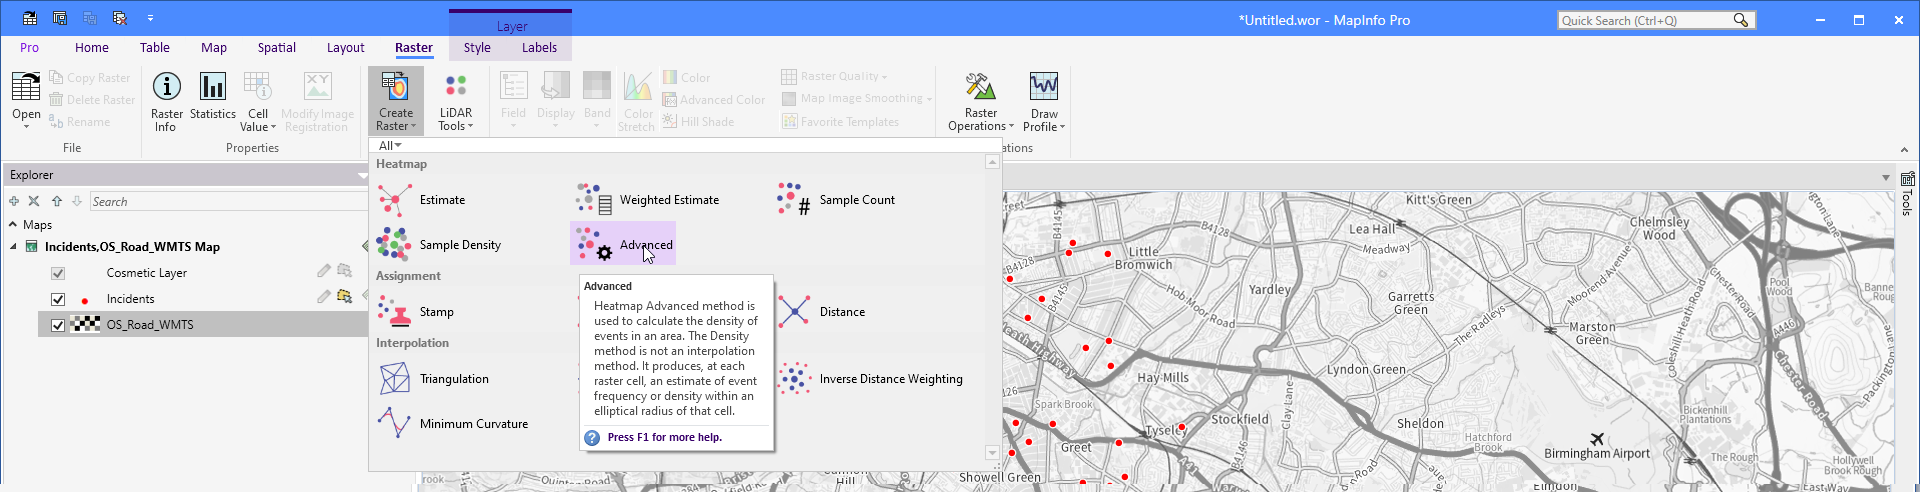Image resolution: width=1920 pixels, height=492 pixels.
Task: Select the Sample Density method
Action: click(x=439, y=245)
